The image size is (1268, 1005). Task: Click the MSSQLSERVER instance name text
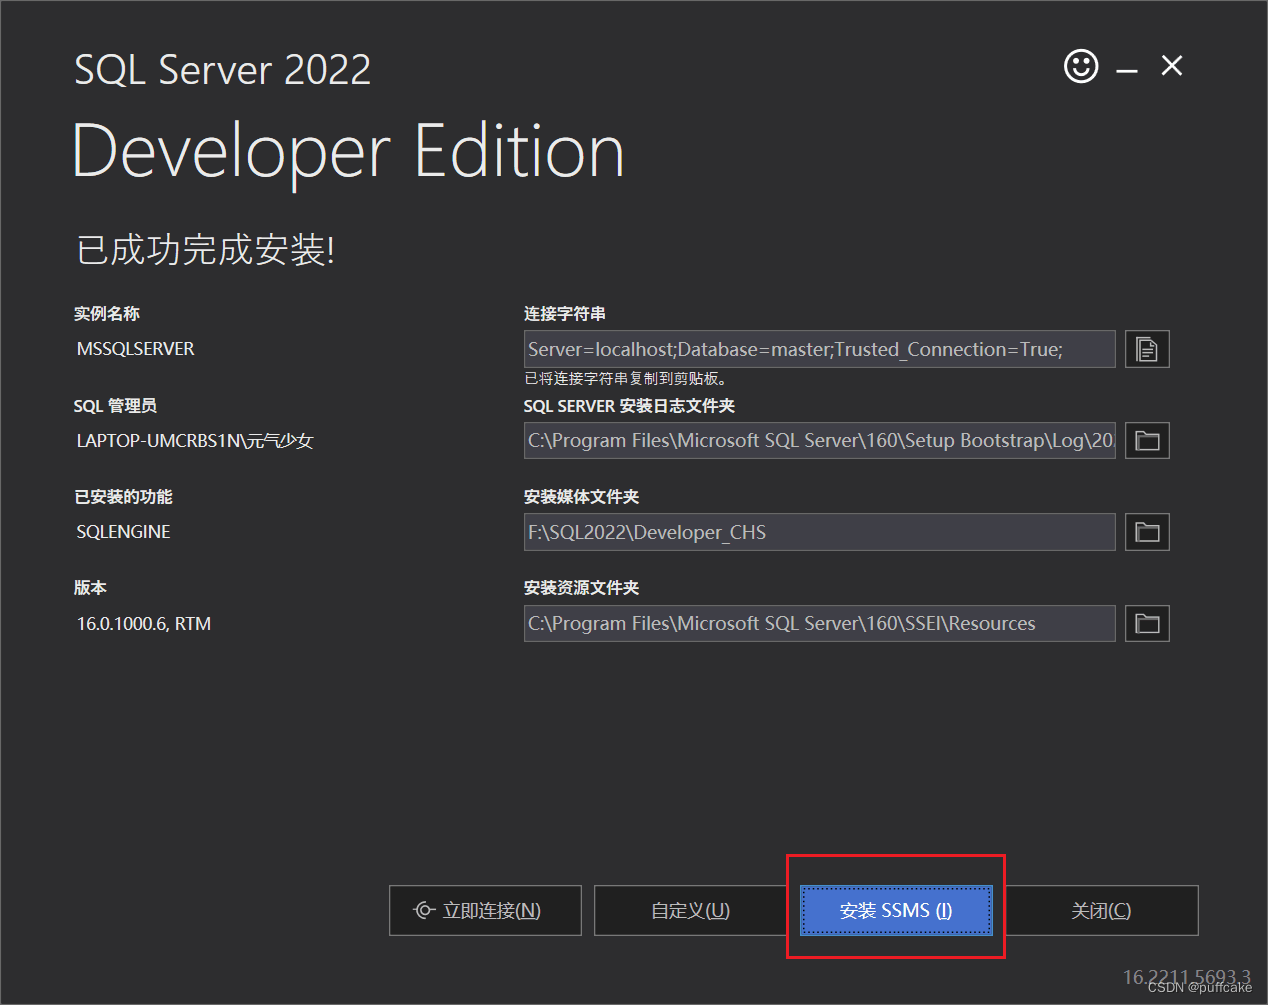click(136, 349)
